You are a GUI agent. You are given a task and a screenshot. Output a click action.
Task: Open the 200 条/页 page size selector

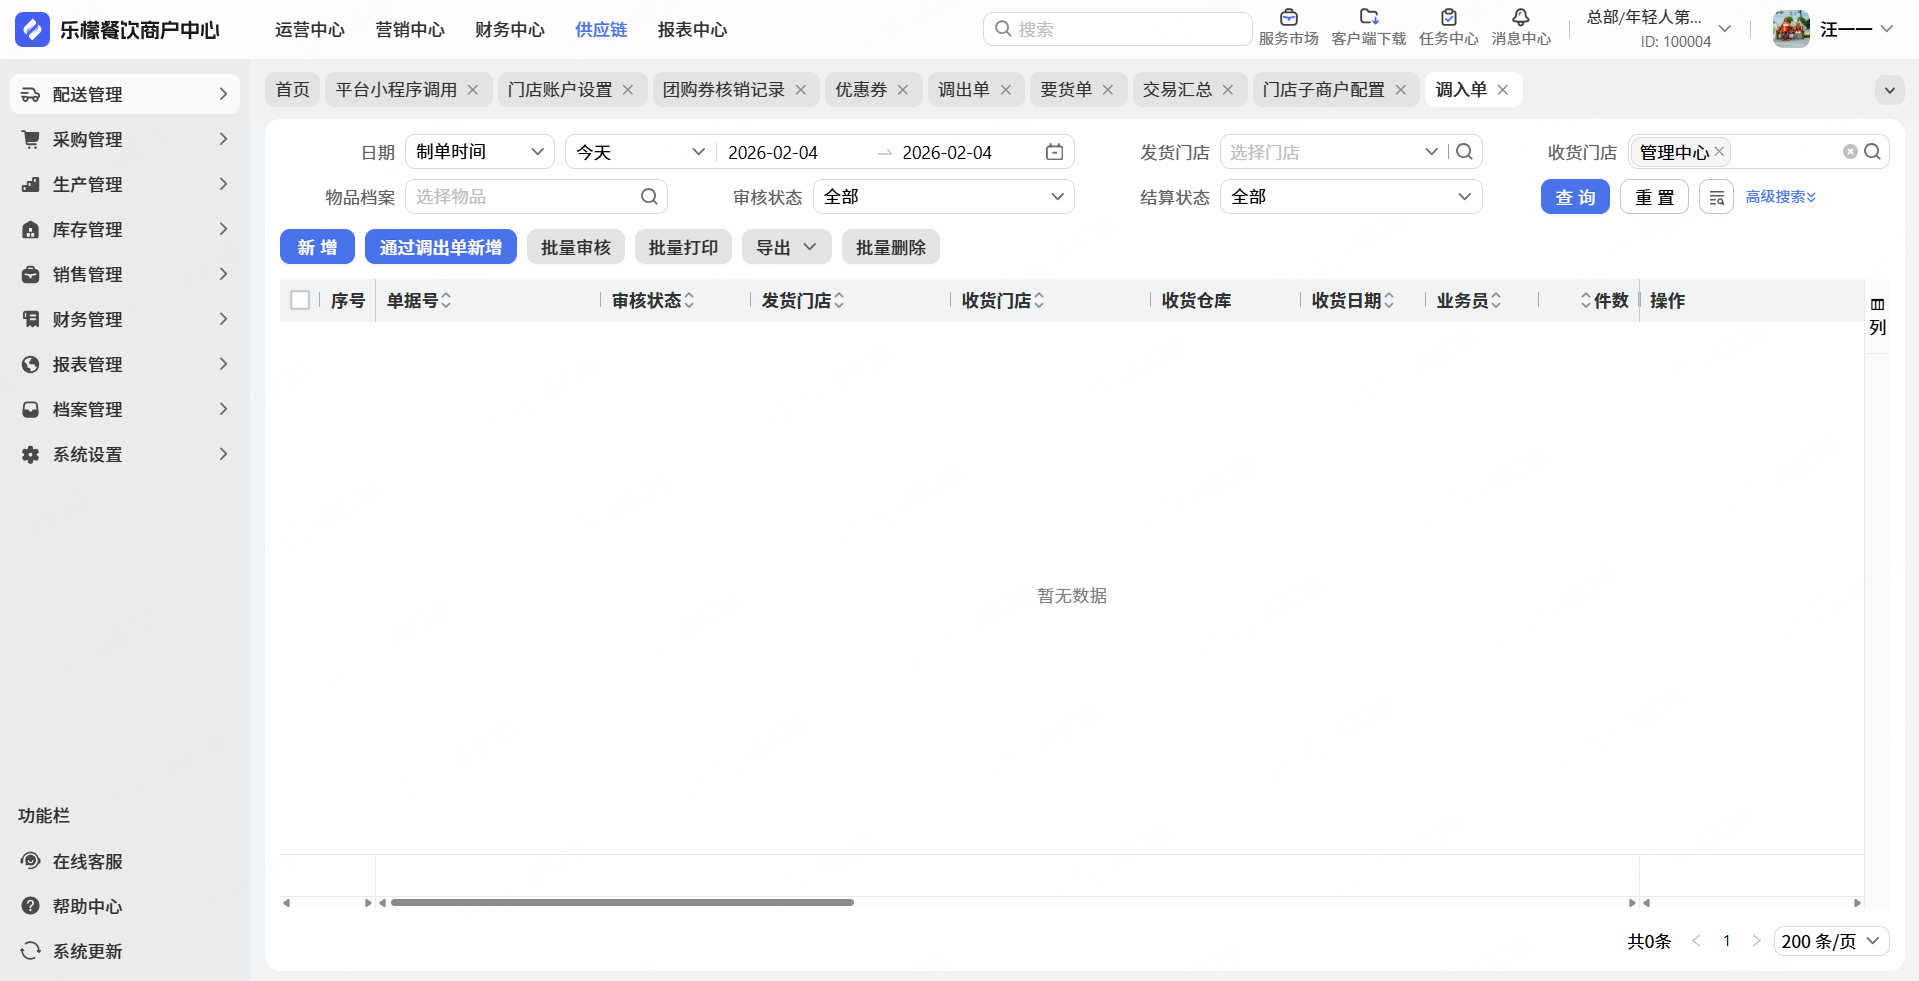pos(1830,941)
